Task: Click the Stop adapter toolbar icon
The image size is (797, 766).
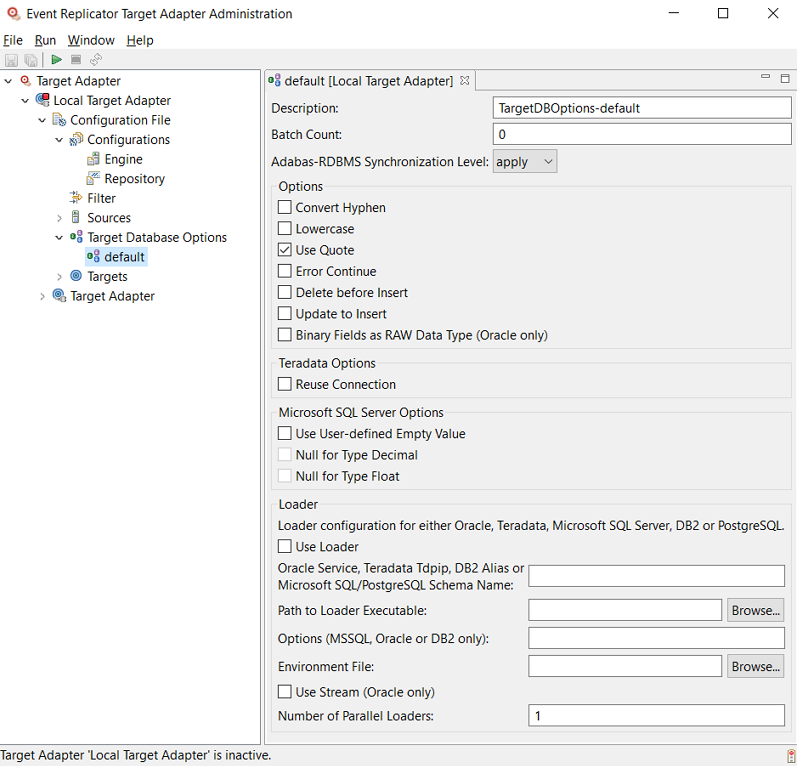Action: pos(76,60)
